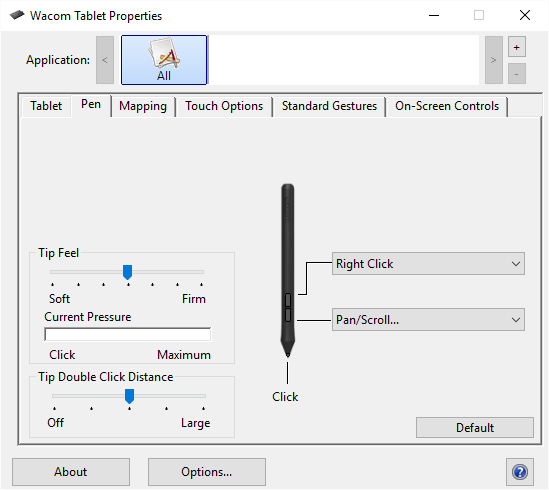Click the upper side button on the pen image
Image resolution: width=549 pixels, height=490 pixels.
point(288,300)
